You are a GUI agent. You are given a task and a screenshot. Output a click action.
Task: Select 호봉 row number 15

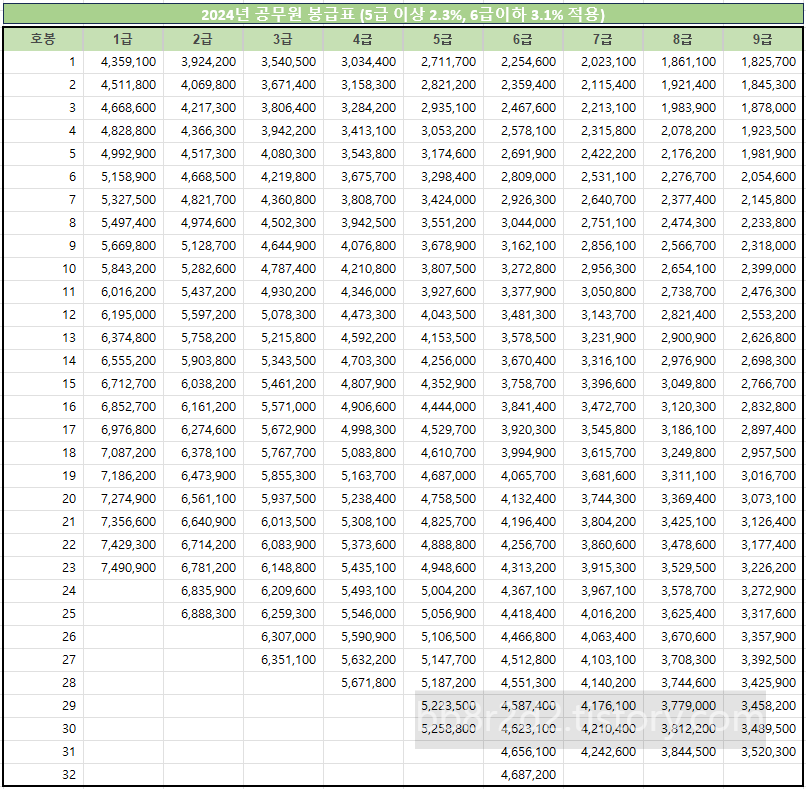click(x=43, y=384)
